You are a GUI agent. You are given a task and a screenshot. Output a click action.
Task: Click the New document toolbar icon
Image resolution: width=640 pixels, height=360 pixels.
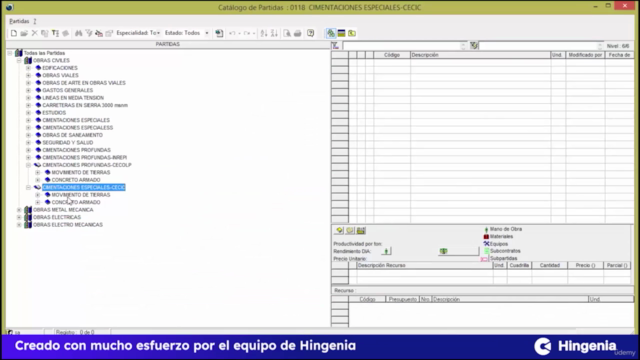(14, 33)
